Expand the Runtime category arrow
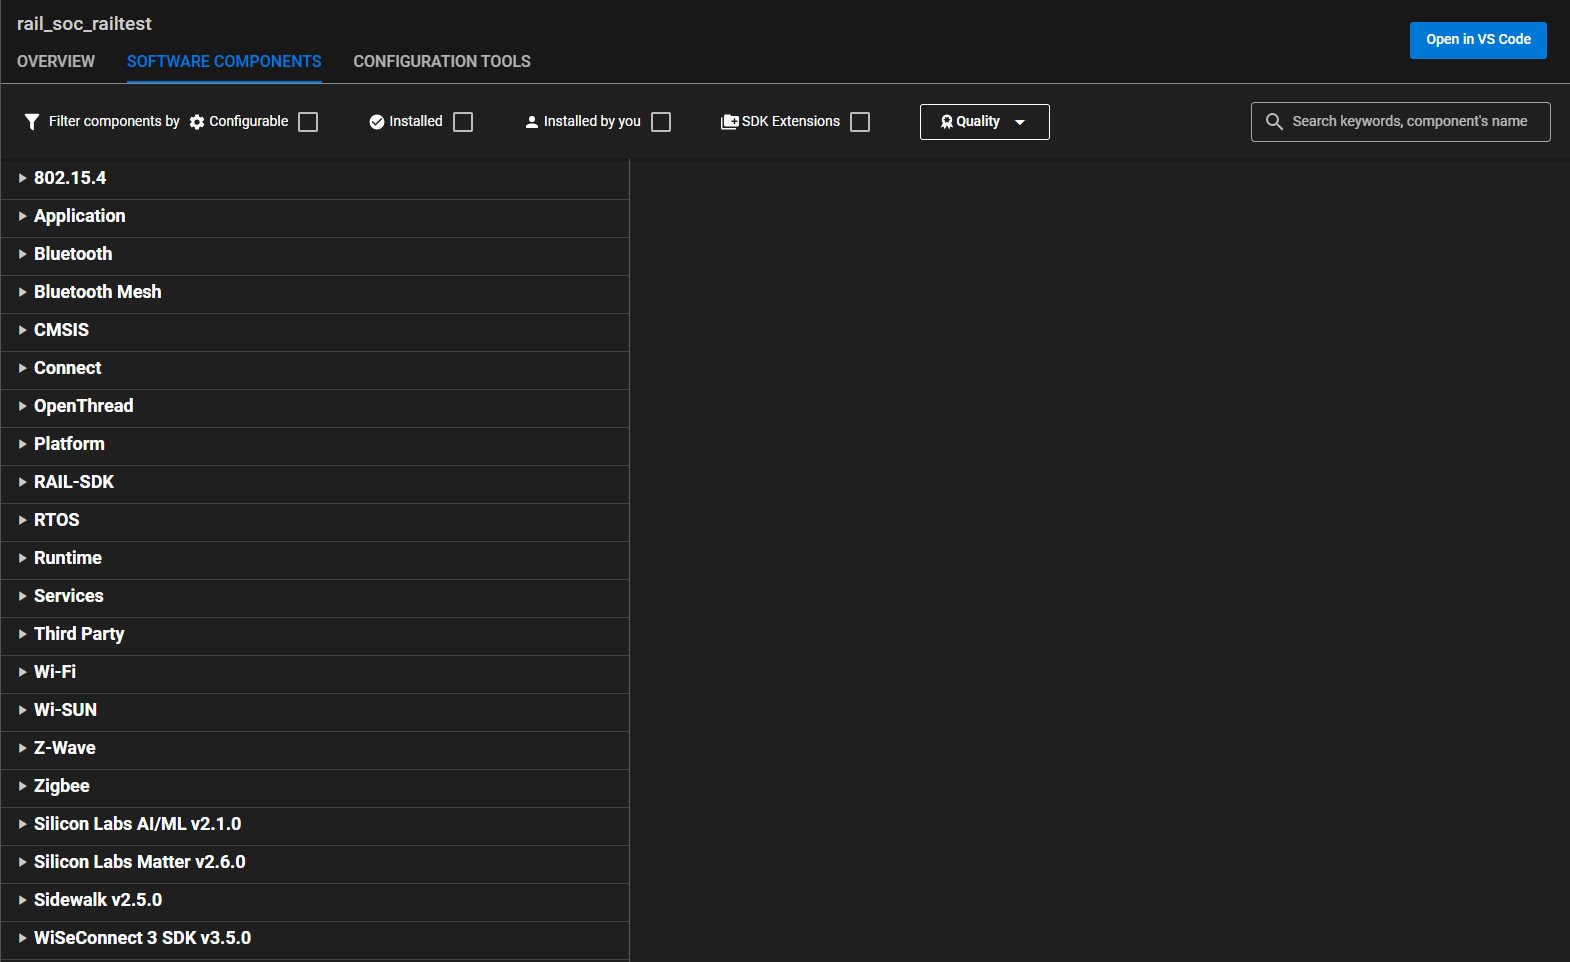Viewport: 1570px width, 962px height. [23, 558]
